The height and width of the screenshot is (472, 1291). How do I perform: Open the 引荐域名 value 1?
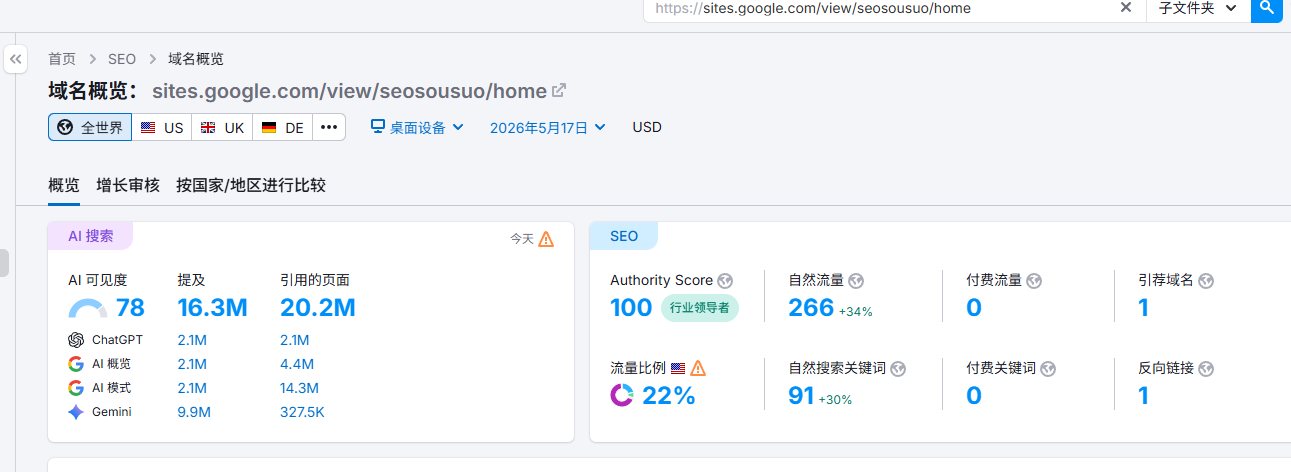[x=1144, y=307]
